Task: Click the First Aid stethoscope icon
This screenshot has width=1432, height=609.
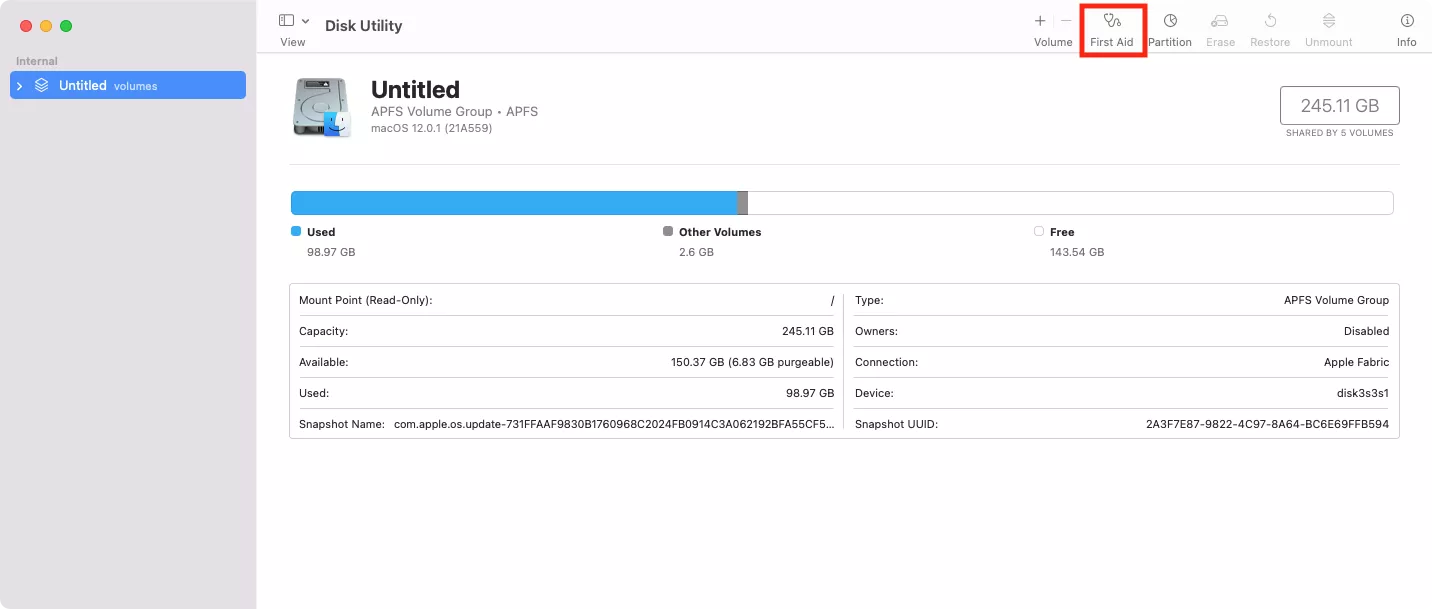Action: pyautogui.click(x=1111, y=21)
